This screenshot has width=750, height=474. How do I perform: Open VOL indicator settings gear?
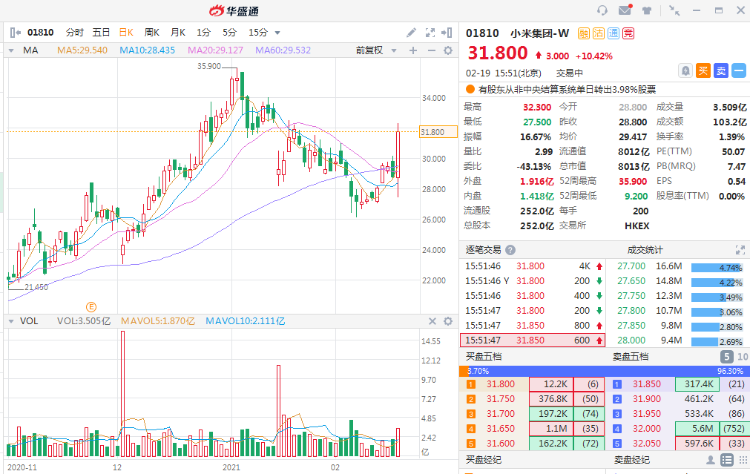[x=448, y=321]
